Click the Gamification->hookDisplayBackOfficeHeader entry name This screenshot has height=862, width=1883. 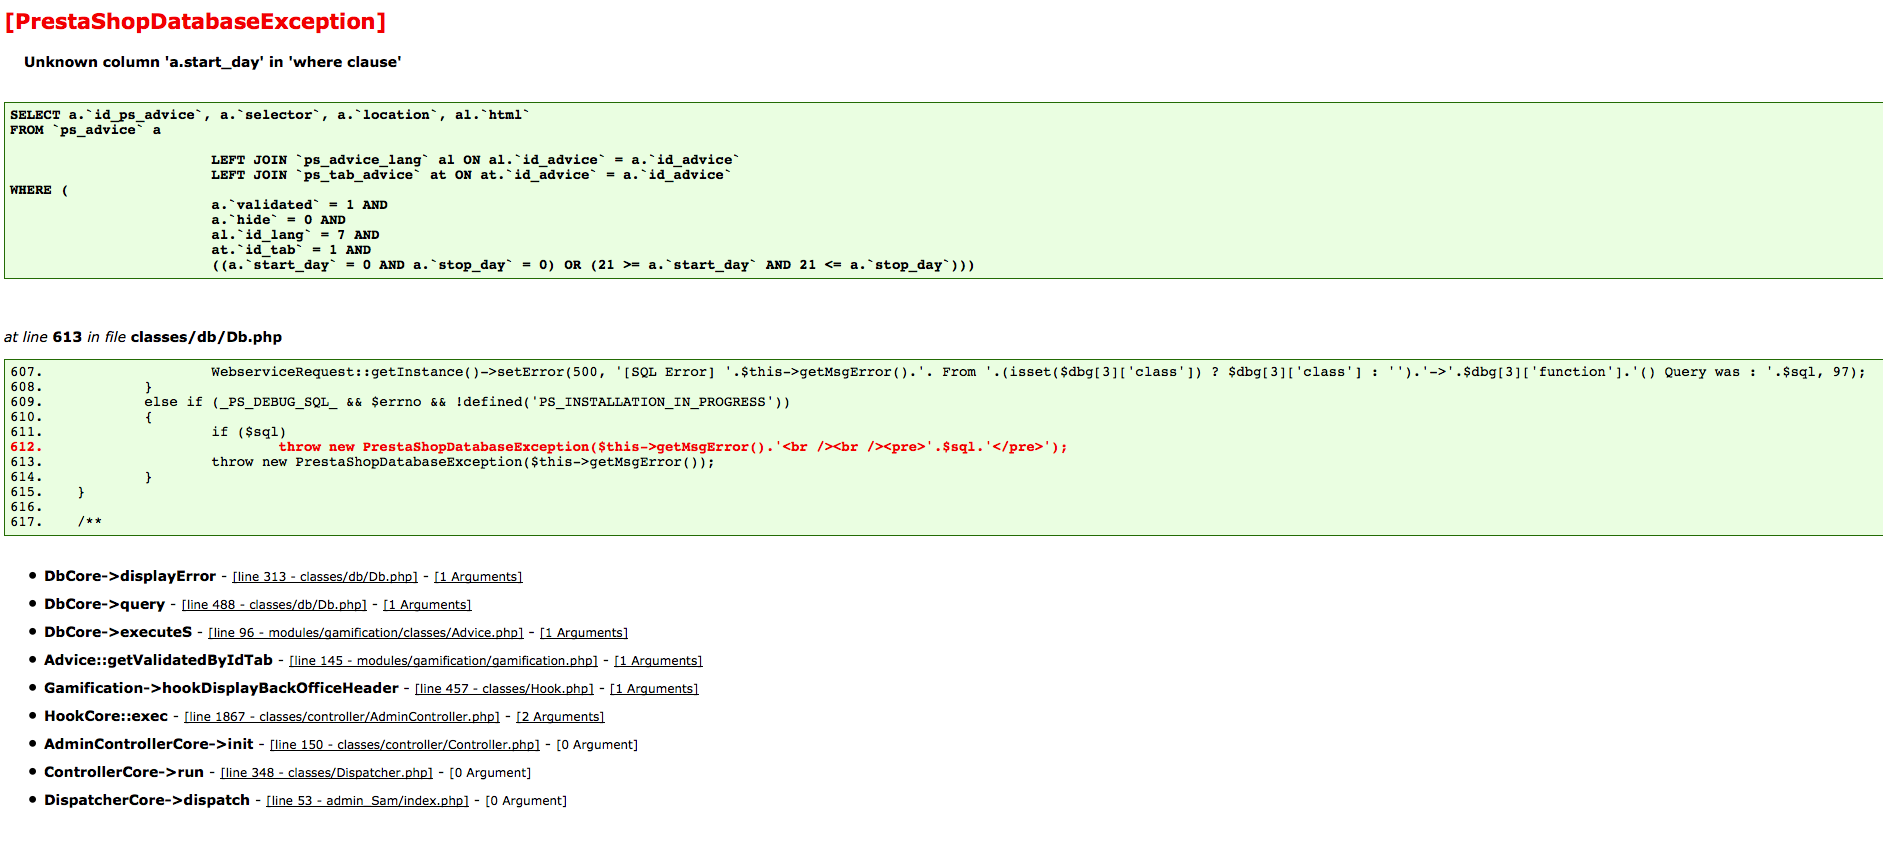click(221, 688)
